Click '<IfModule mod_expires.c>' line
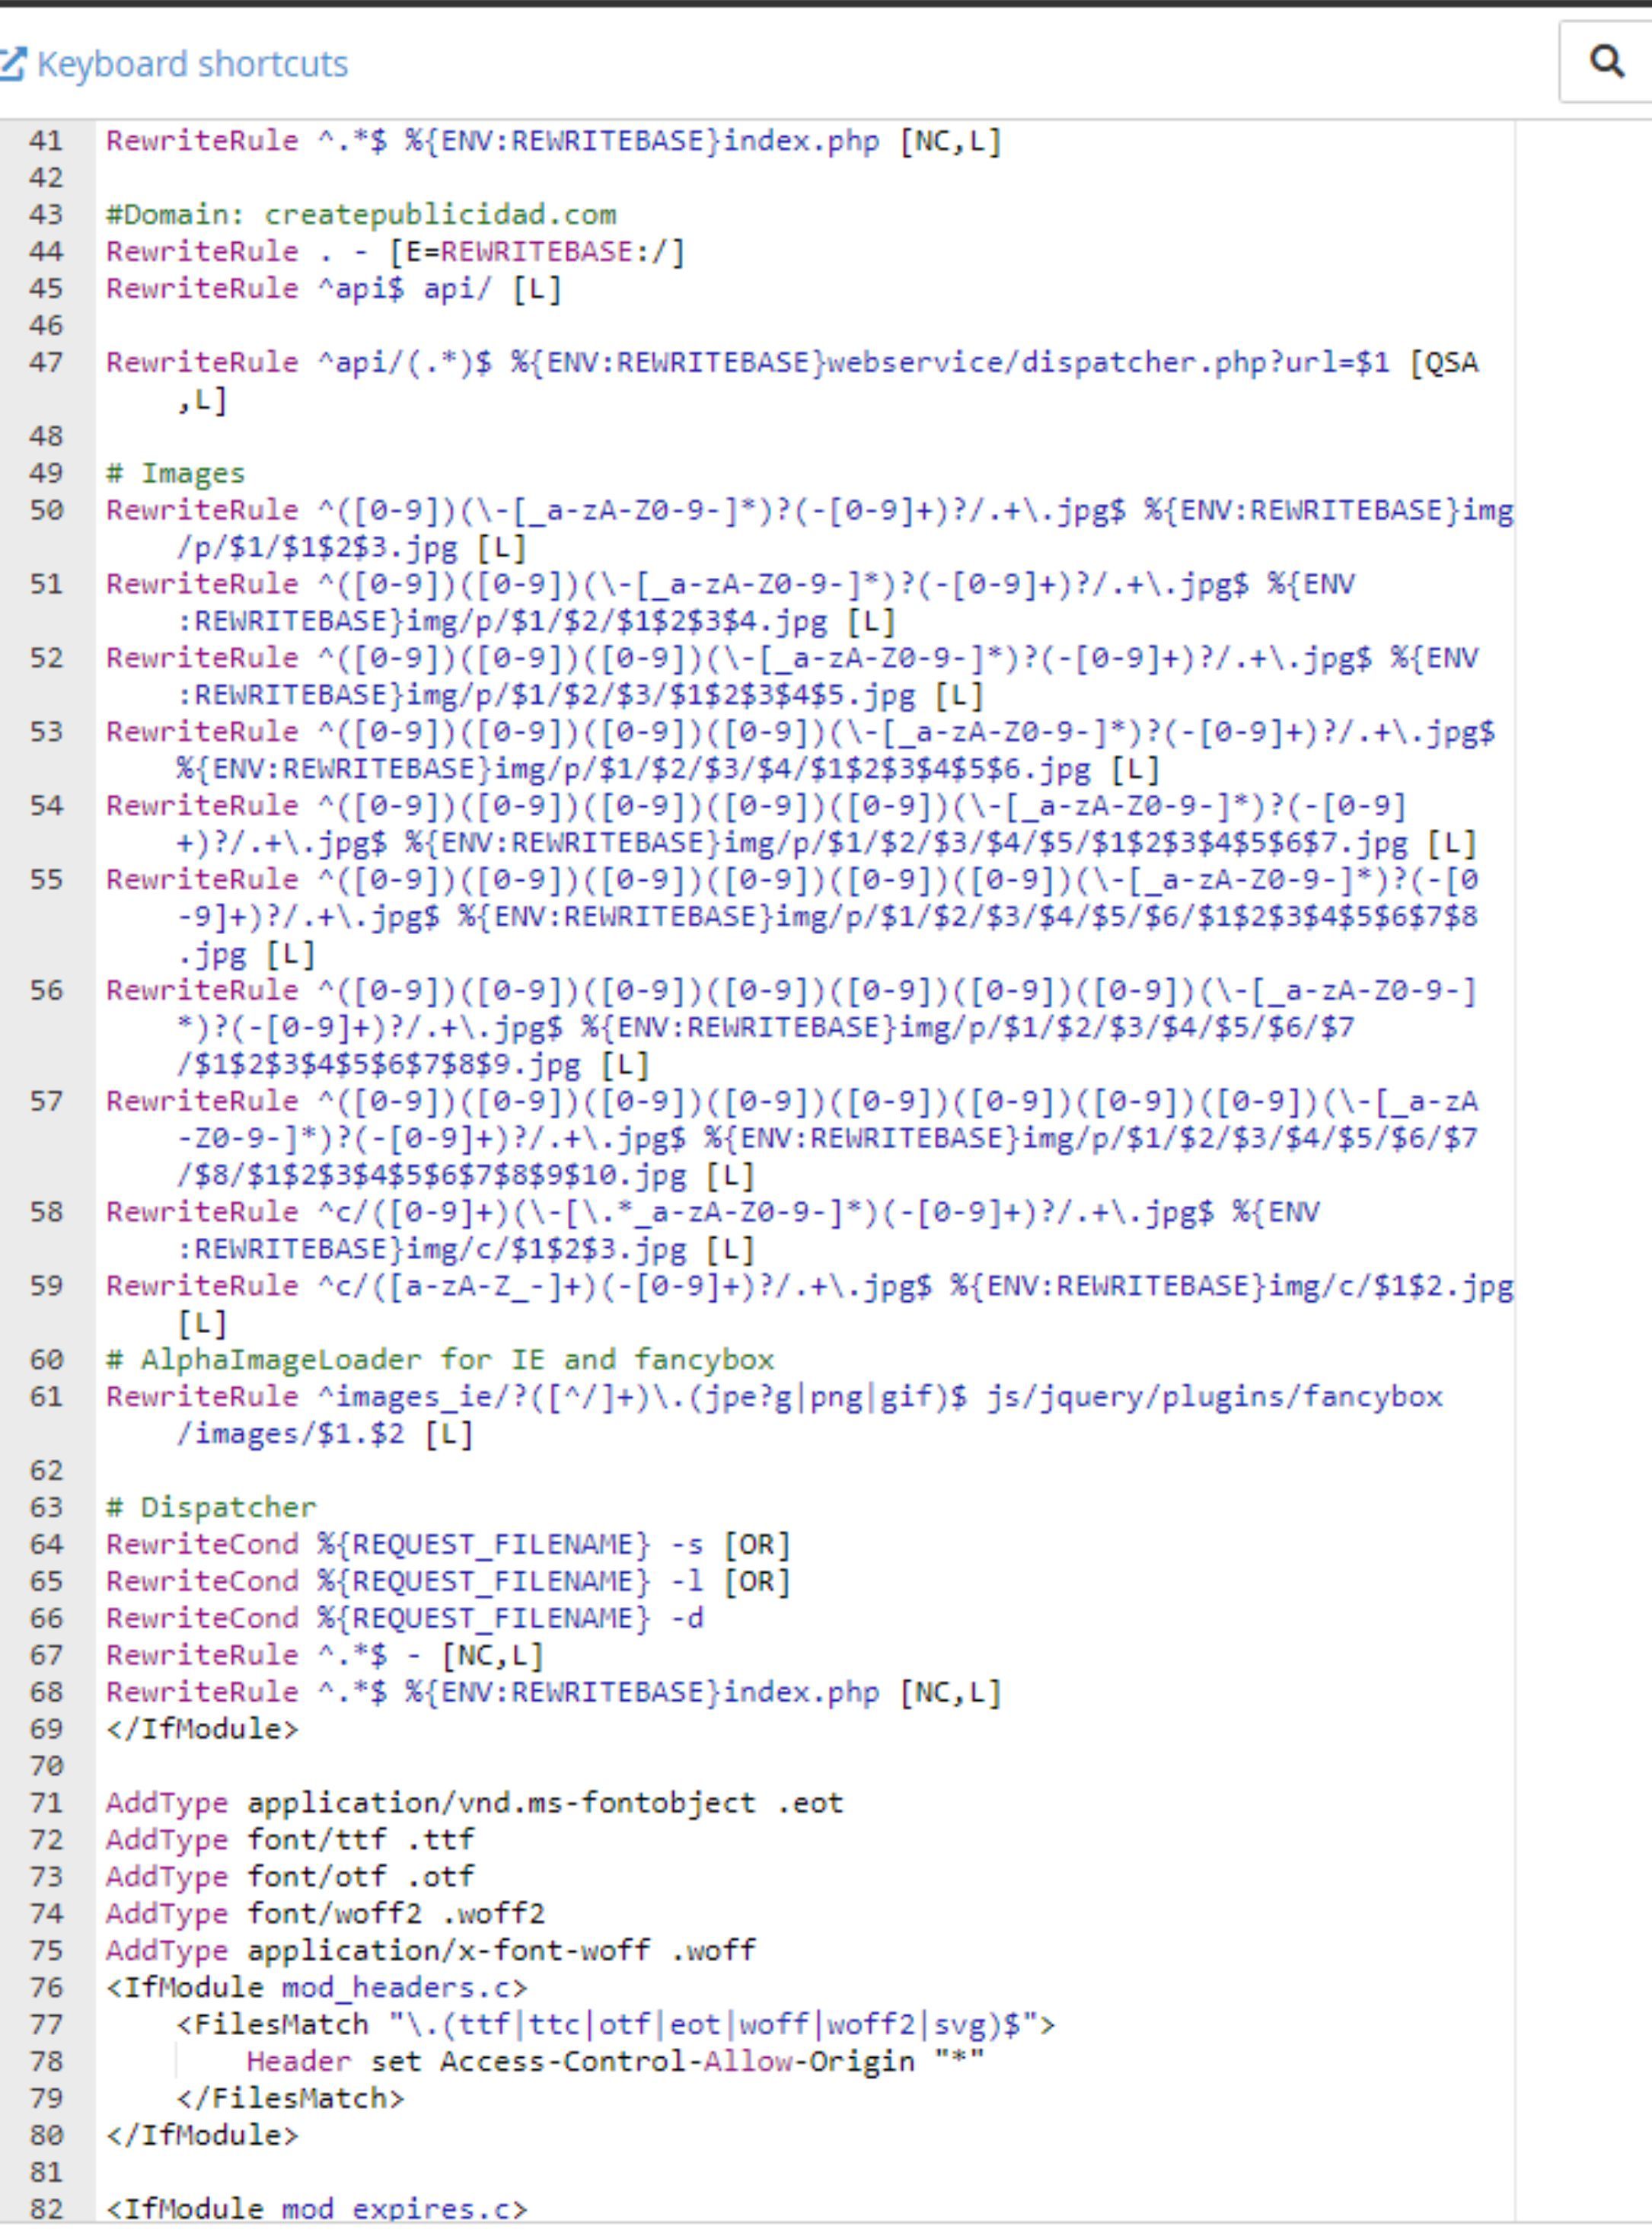This screenshot has width=1652, height=2236. pyautogui.click(x=316, y=2210)
